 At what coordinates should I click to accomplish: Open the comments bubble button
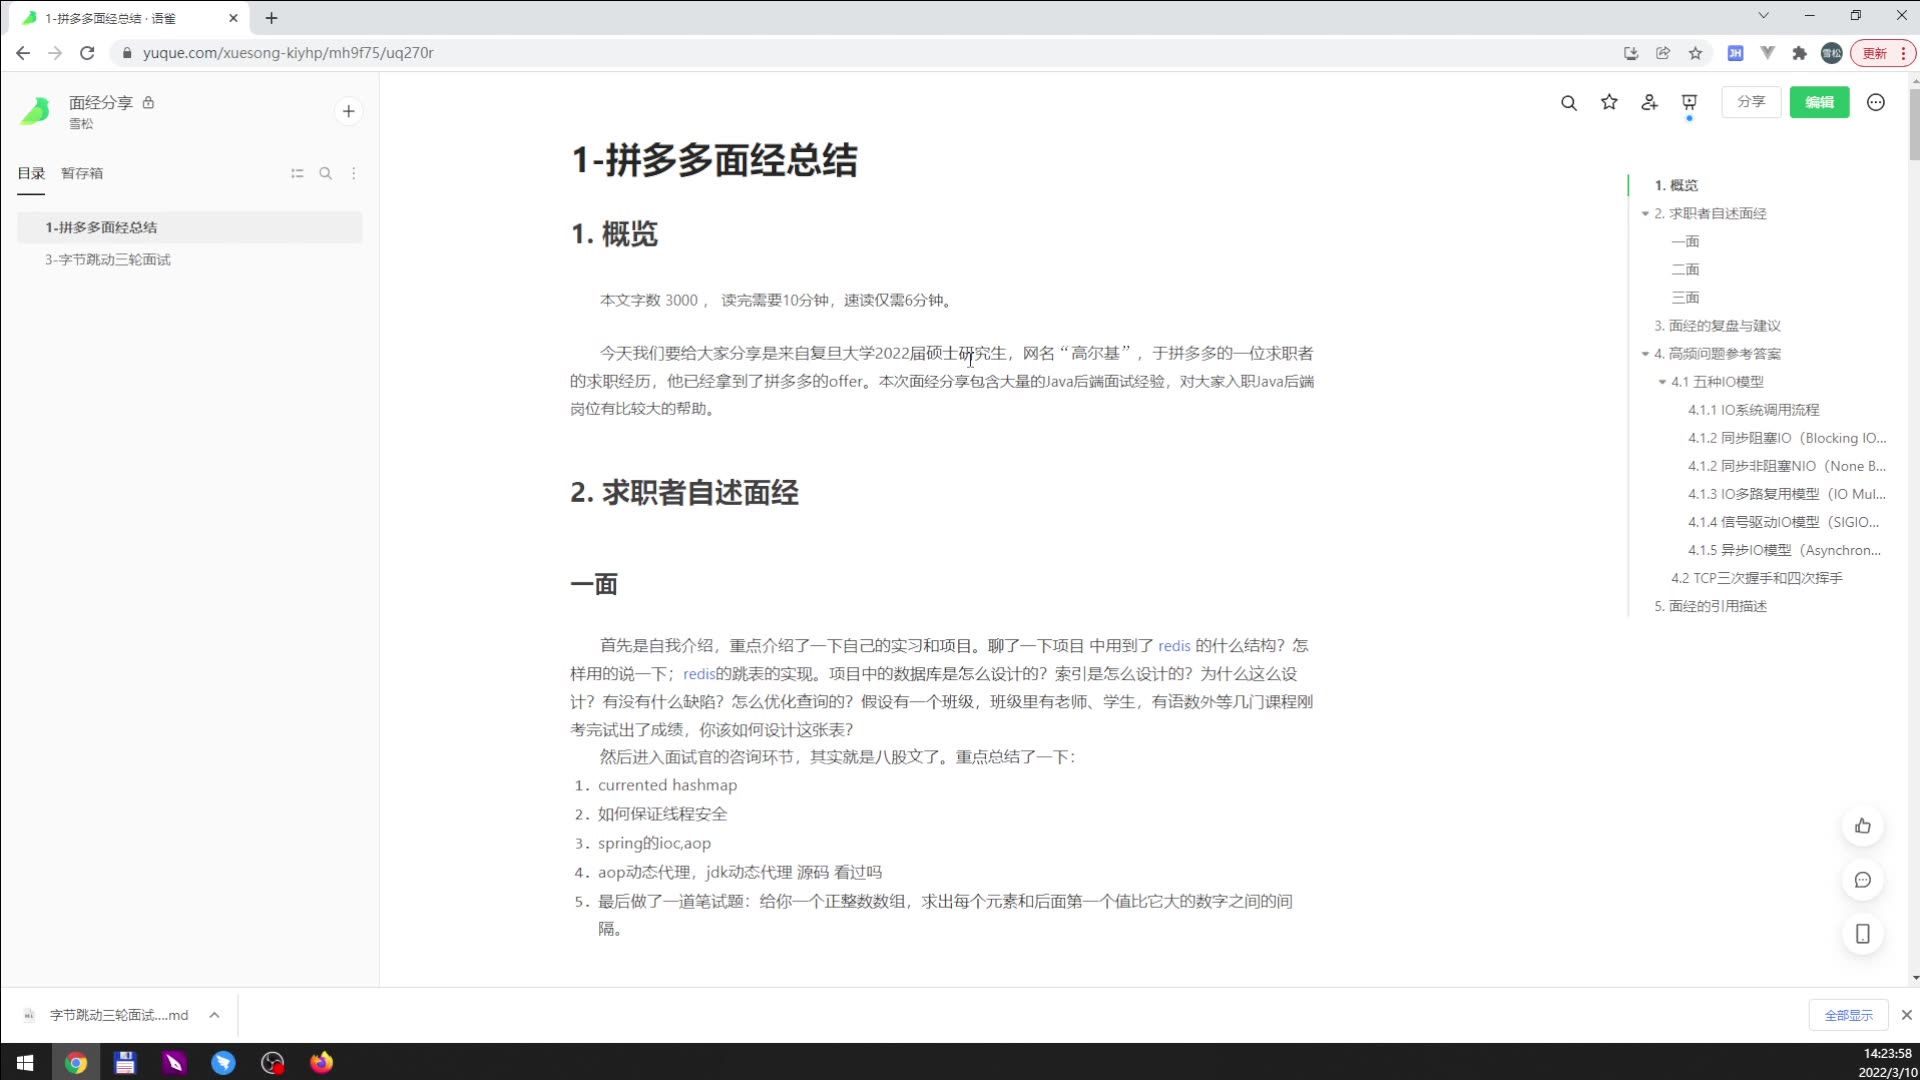(1862, 880)
